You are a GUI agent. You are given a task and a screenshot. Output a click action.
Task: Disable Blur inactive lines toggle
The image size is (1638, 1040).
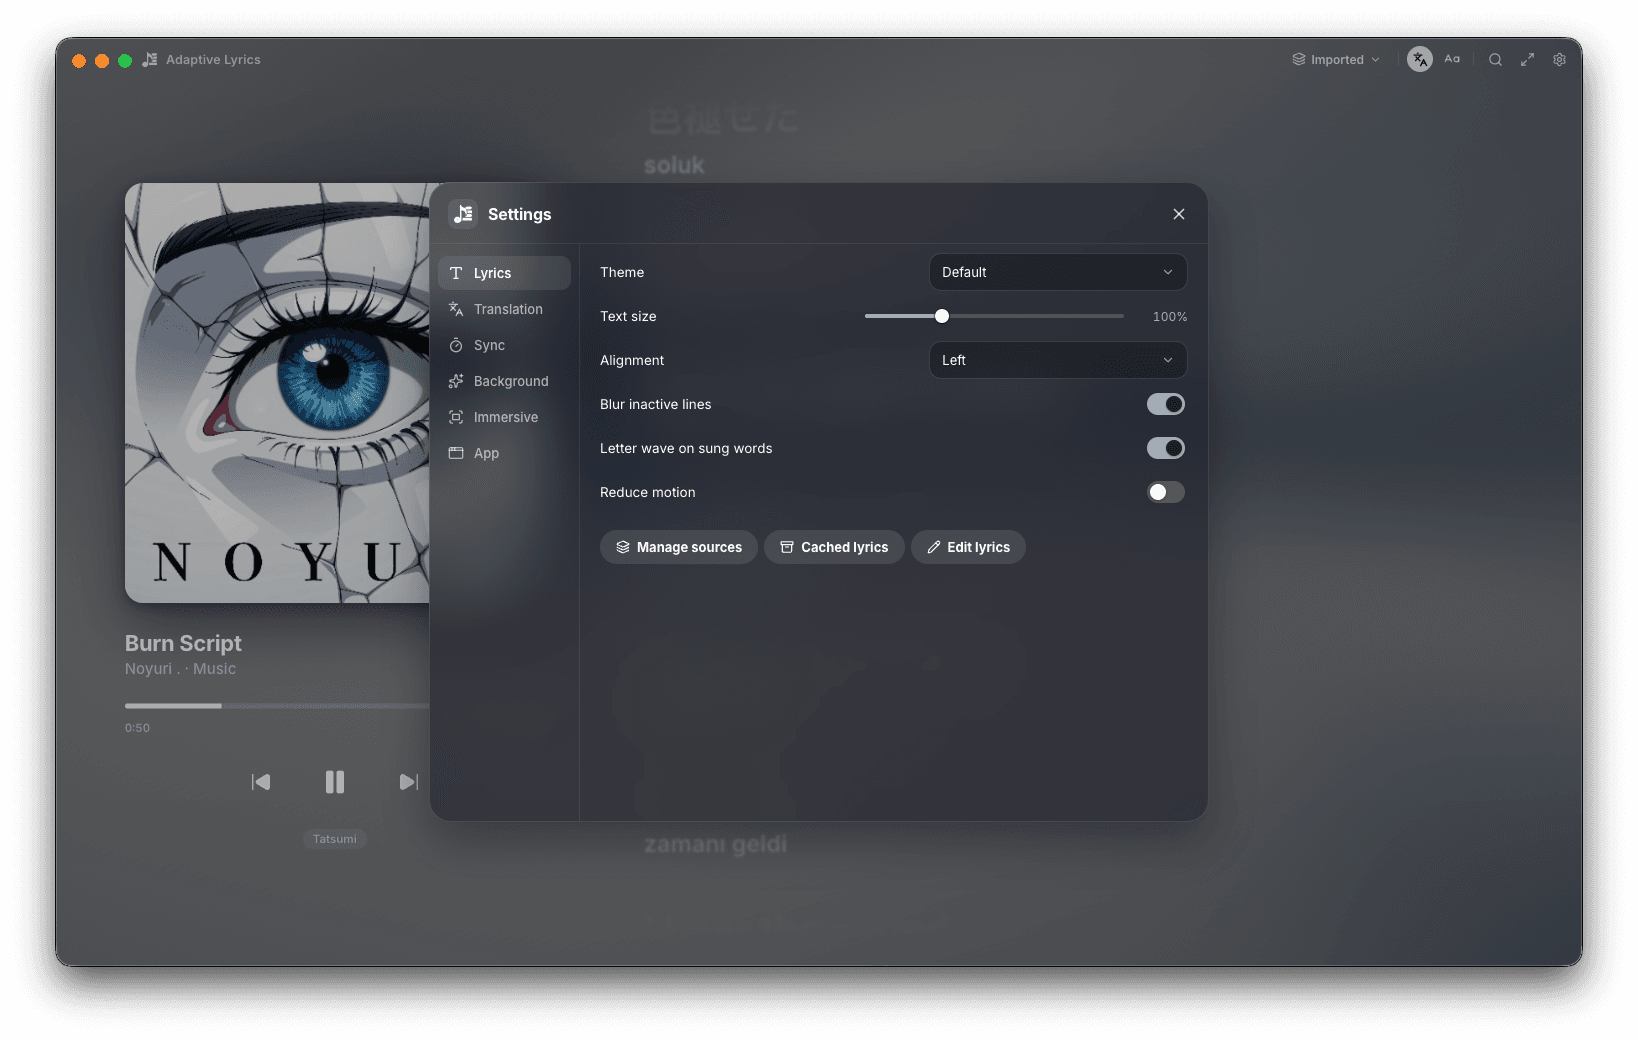coord(1166,404)
